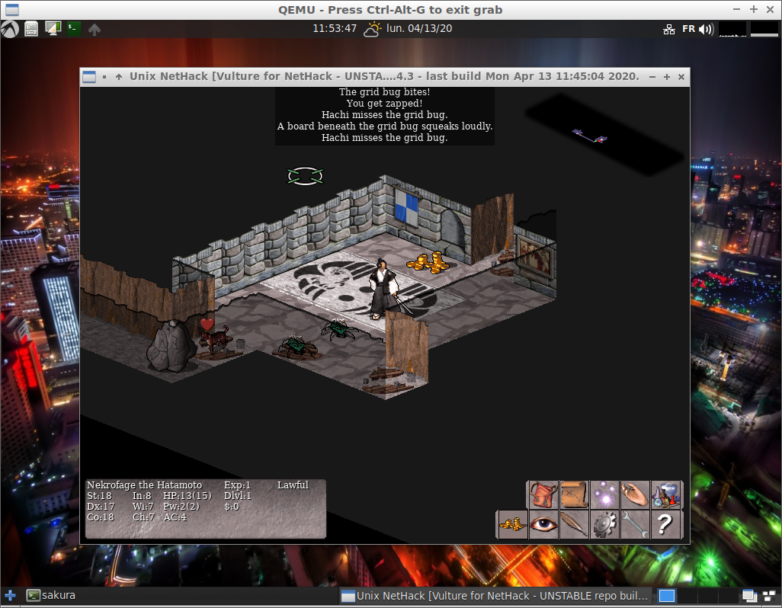Screen dimensions: 782x608
Task: Click the squeaky board message line
Action: coord(385,126)
